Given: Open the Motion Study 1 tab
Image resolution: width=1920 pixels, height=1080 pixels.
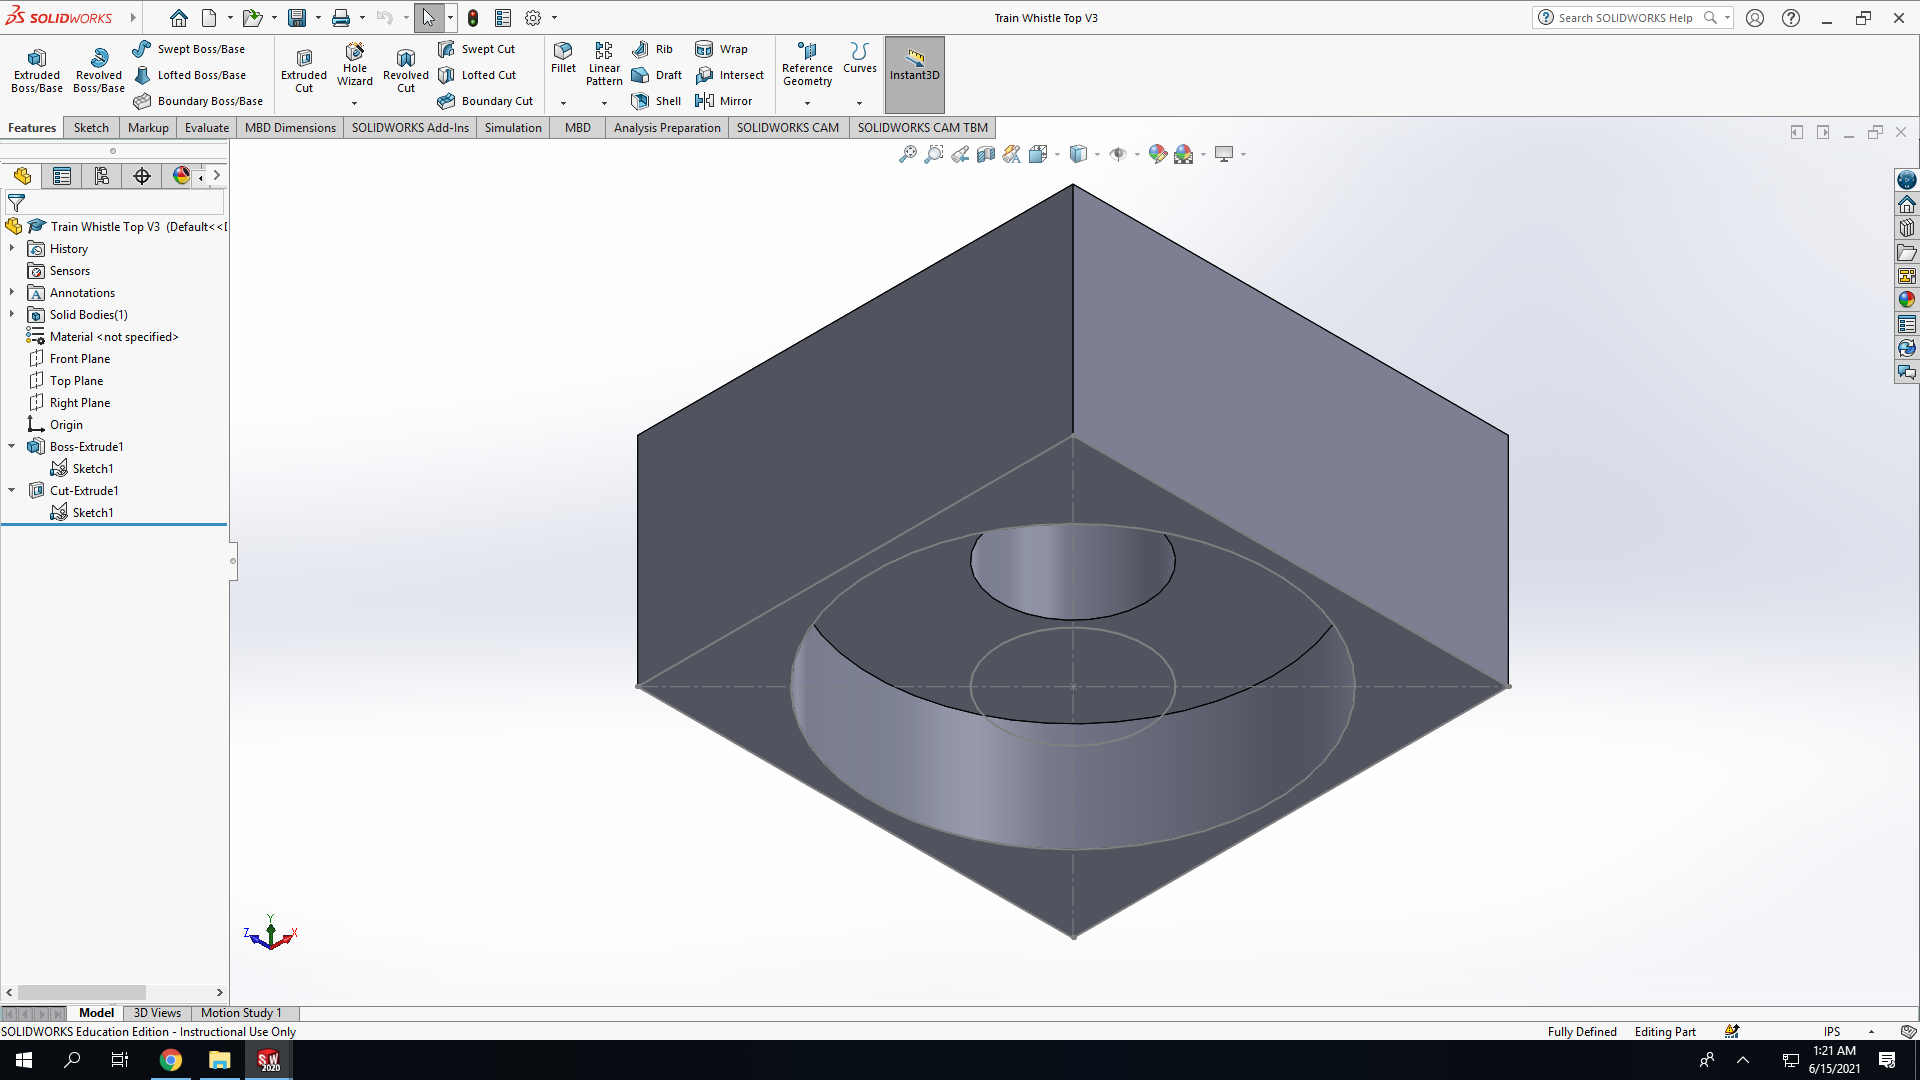Looking at the screenshot, I should click(241, 1013).
